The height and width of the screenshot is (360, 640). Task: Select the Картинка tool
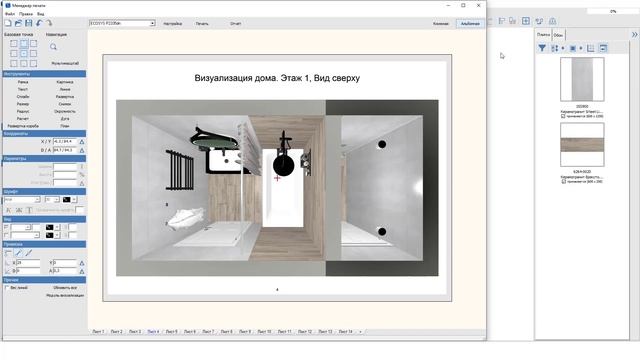(65, 82)
